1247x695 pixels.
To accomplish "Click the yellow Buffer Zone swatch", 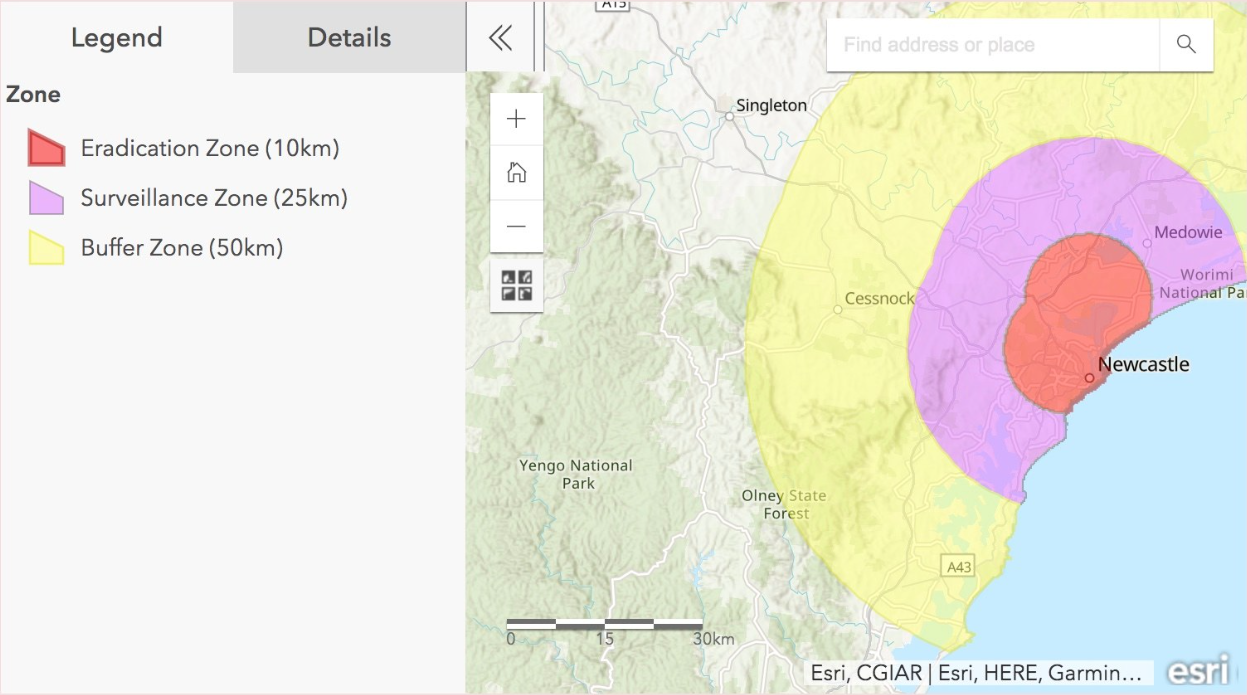I will coord(46,248).
